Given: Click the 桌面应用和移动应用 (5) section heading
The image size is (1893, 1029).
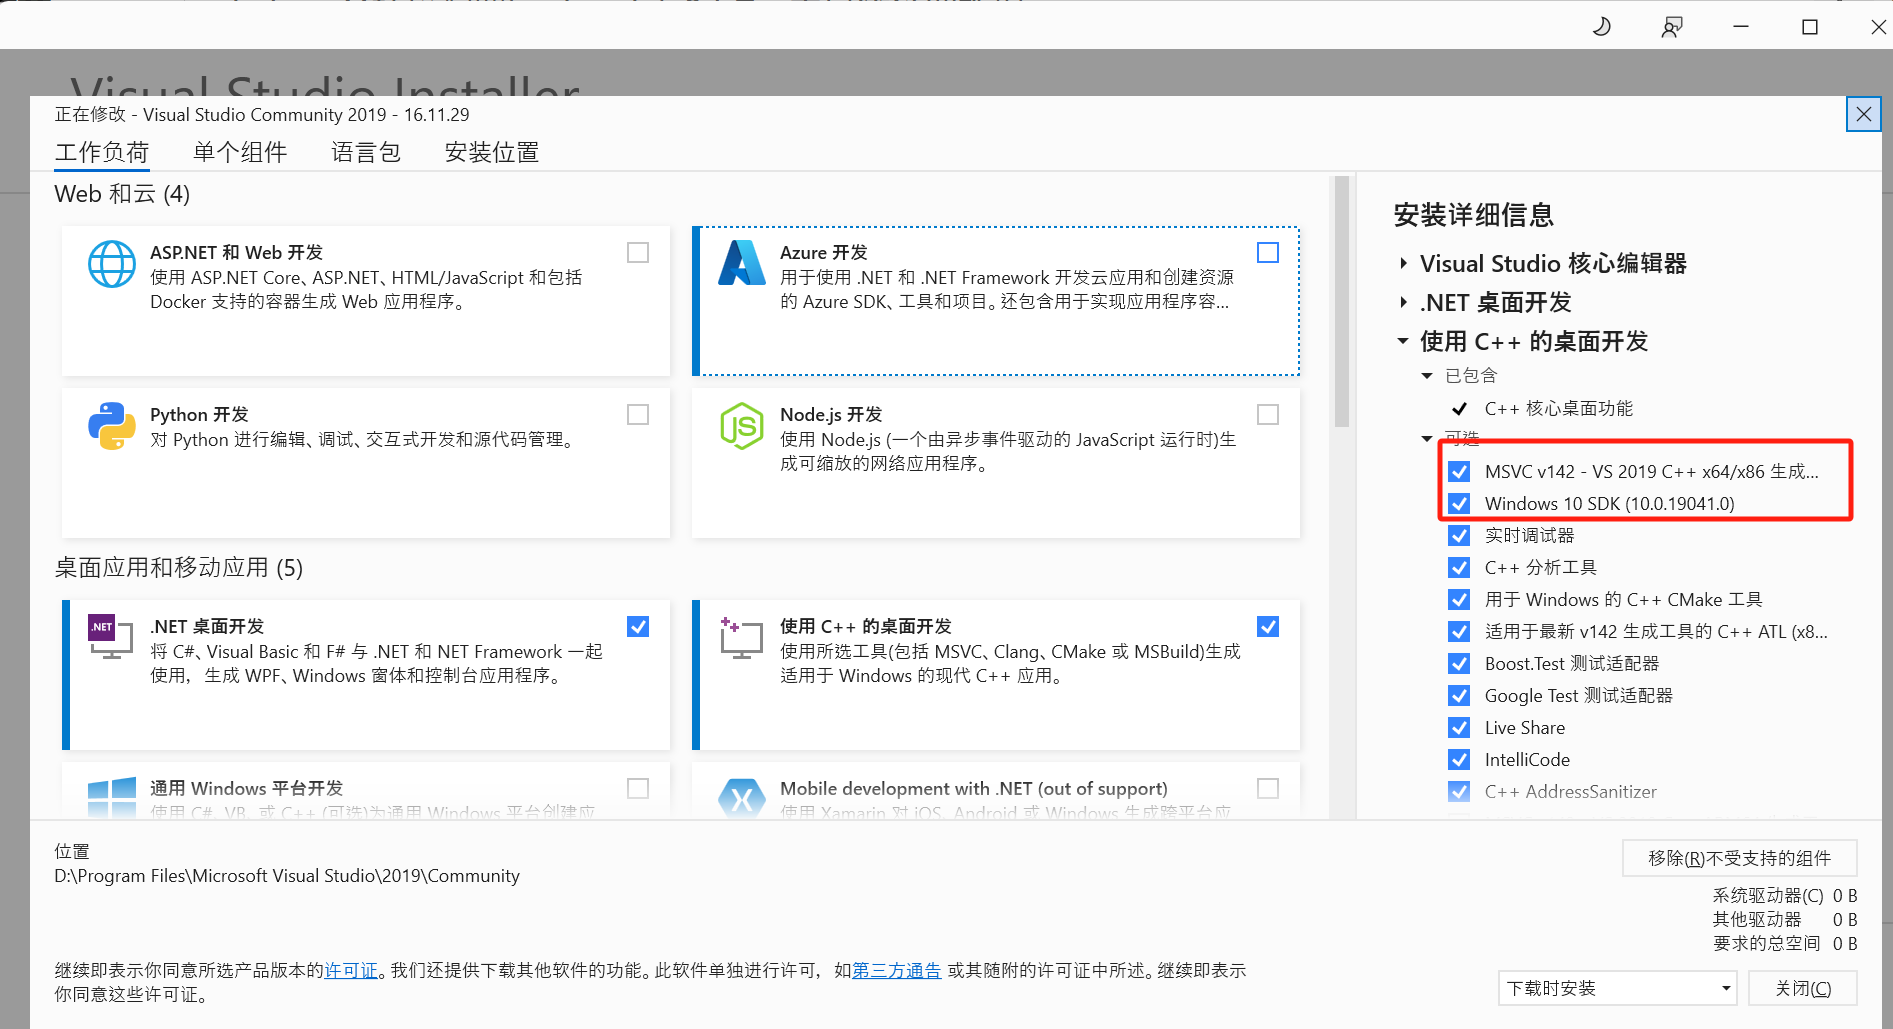Looking at the screenshot, I should (178, 568).
